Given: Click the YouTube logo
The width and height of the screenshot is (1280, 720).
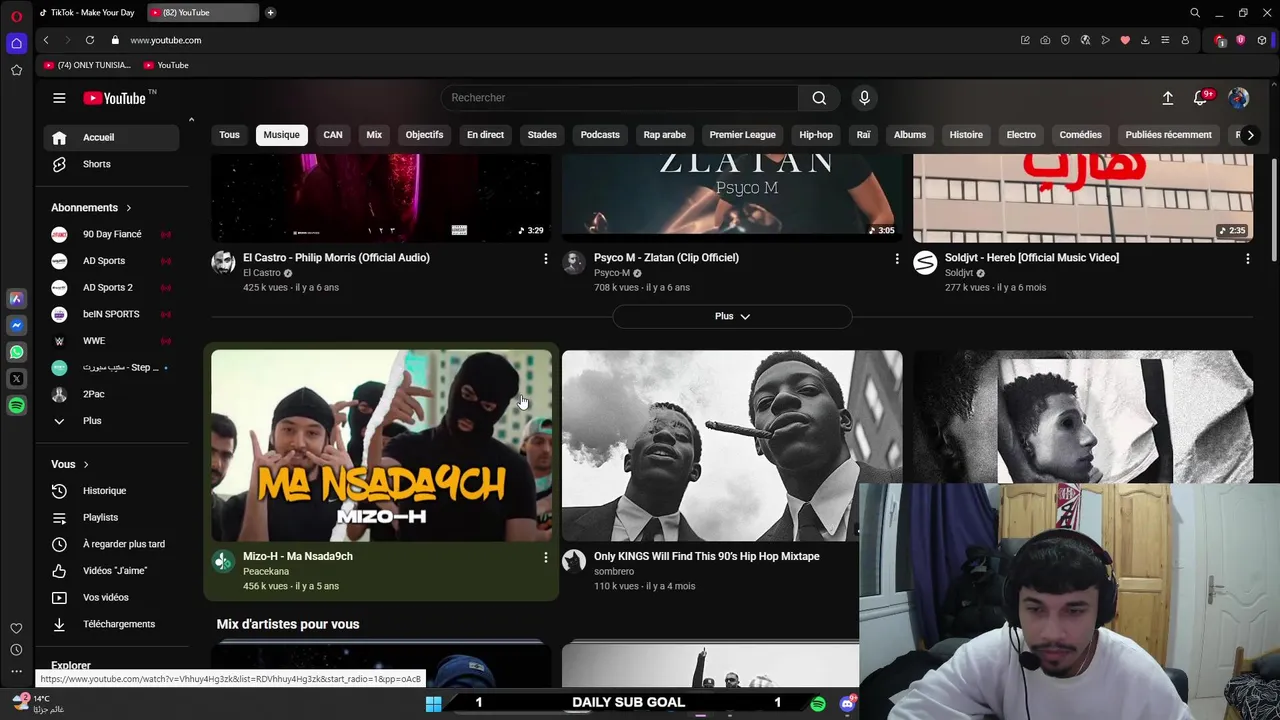Looking at the screenshot, I should 115,98.
